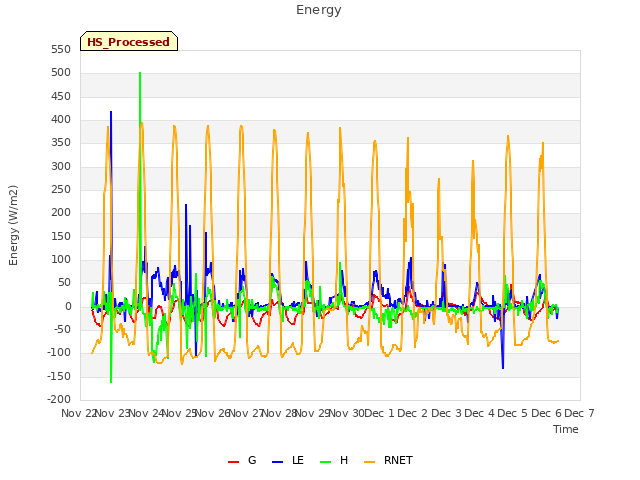Click the 0 y-axis tick label
This screenshot has height=480, width=640.
(68, 307)
